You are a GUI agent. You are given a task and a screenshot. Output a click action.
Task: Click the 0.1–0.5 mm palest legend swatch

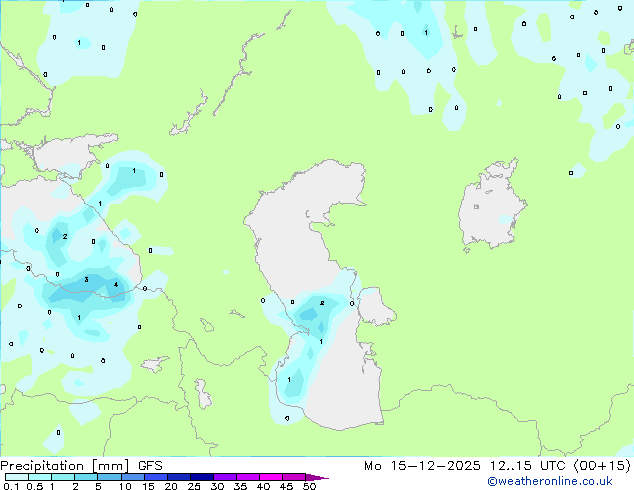point(17,477)
